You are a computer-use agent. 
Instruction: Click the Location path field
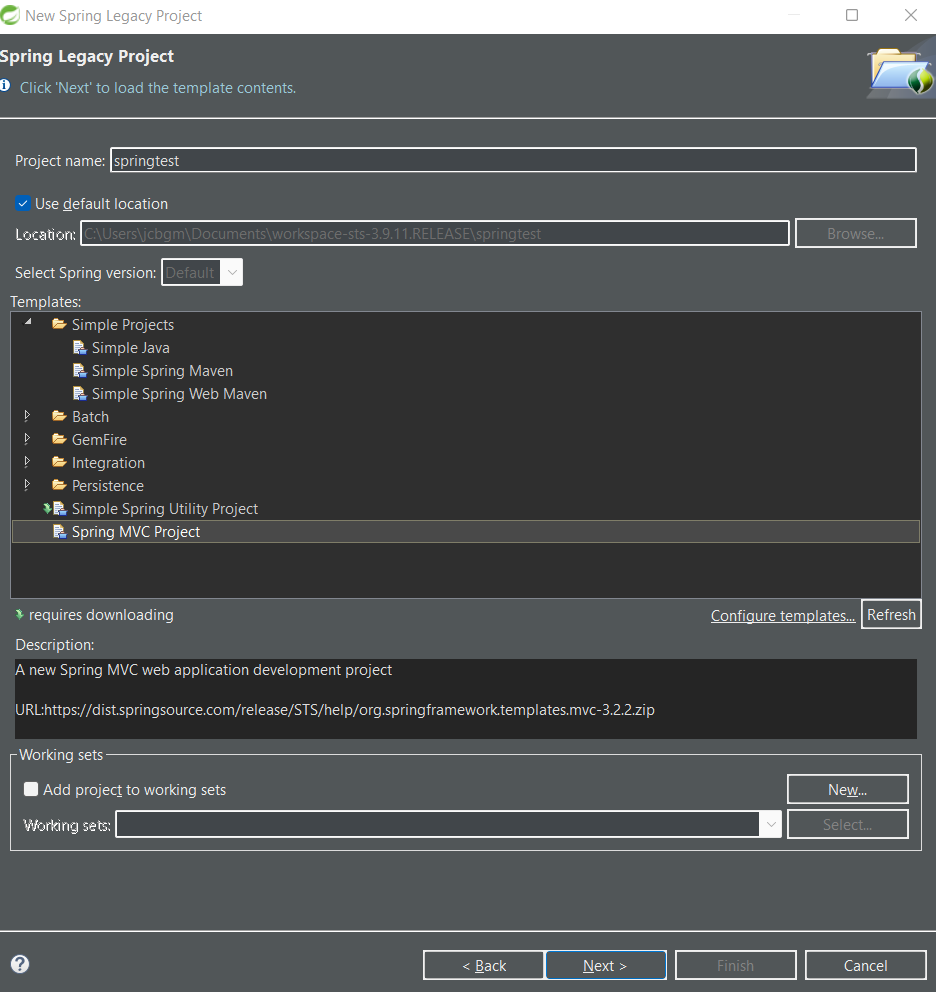click(x=435, y=233)
